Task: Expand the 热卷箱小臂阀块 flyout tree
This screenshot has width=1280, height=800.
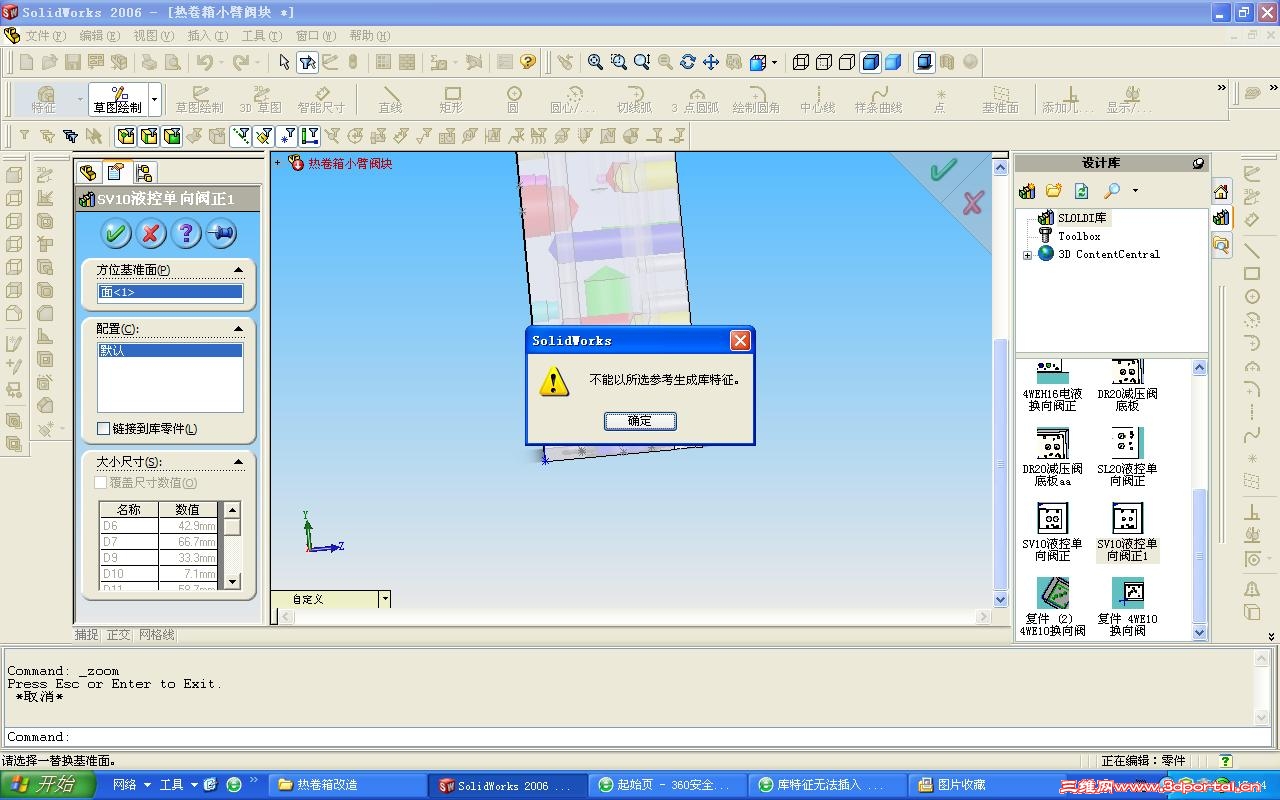Action: tap(278, 162)
